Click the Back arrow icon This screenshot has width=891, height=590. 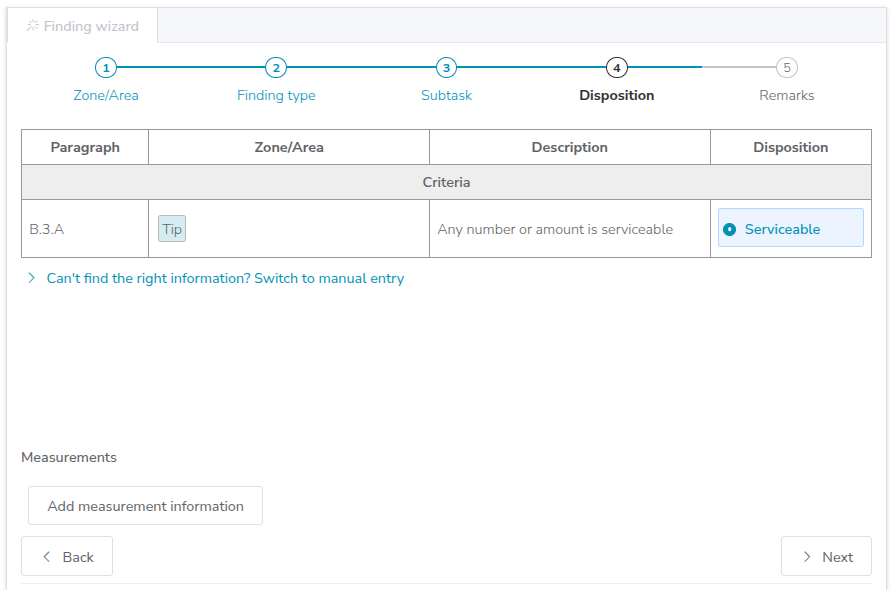coord(44,557)
